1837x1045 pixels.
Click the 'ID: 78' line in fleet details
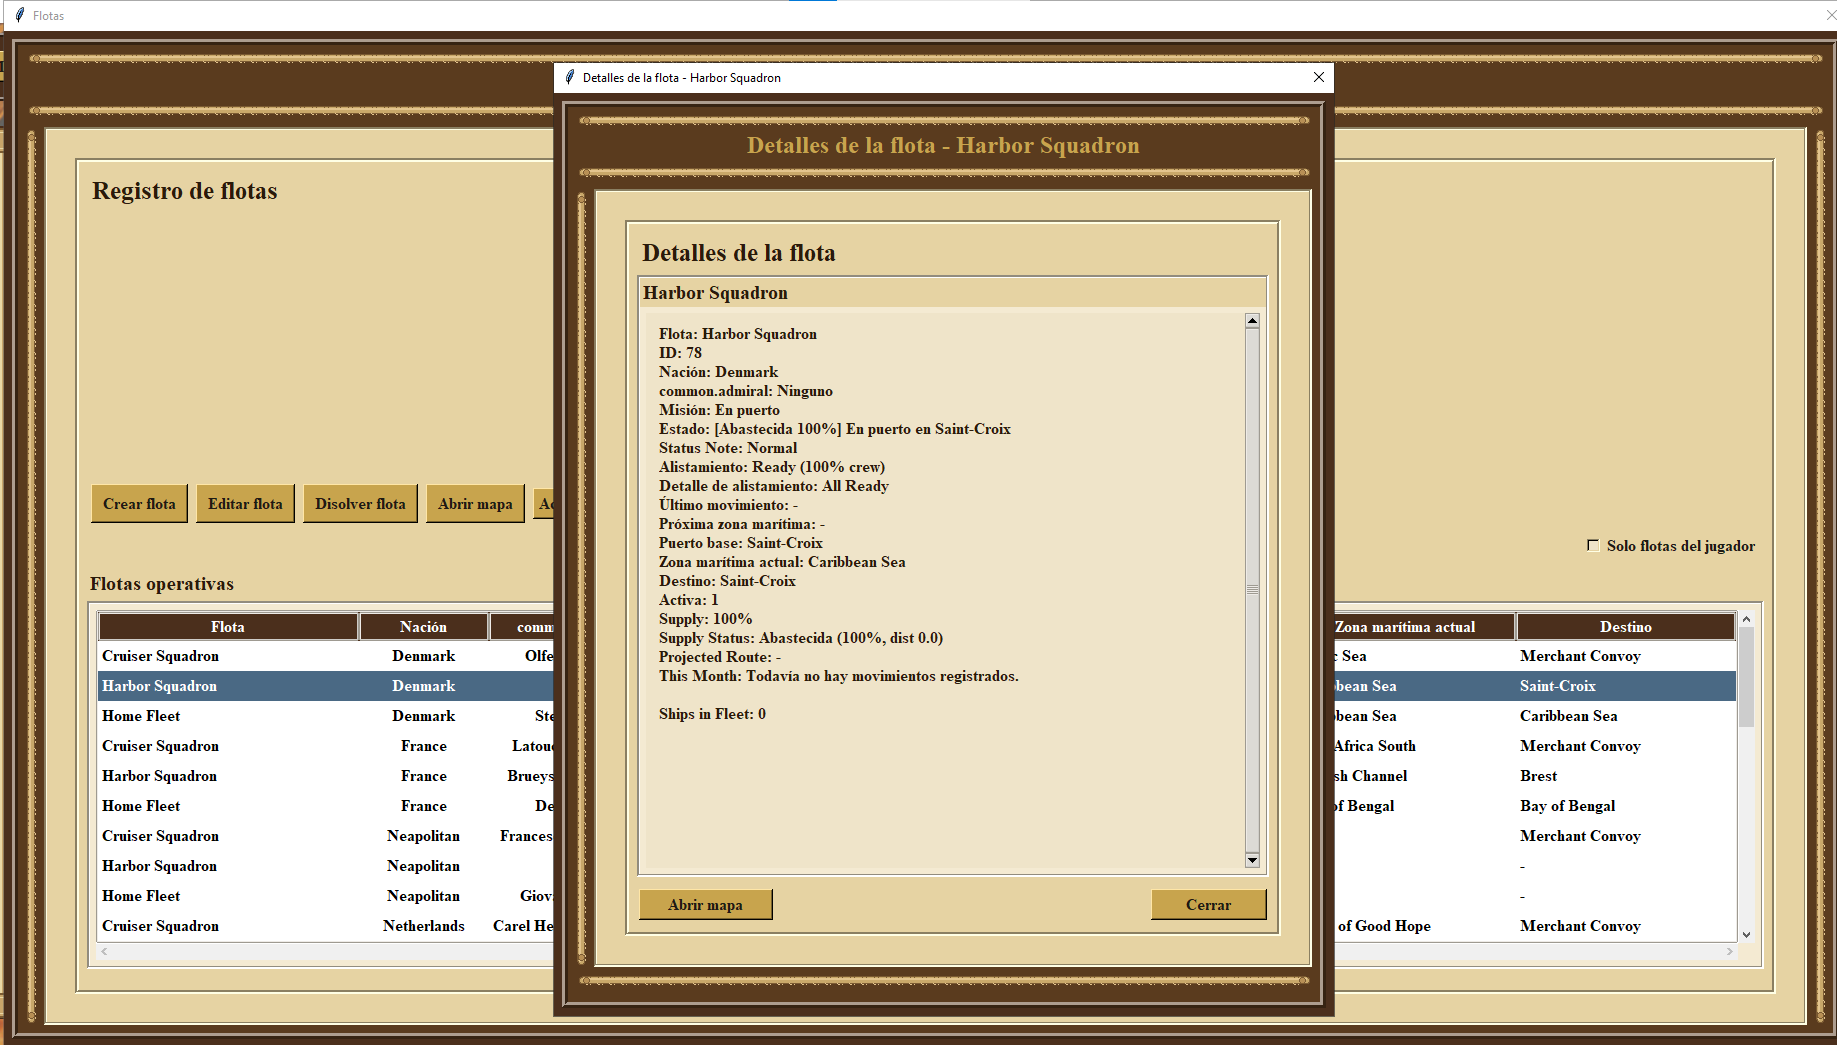click(x=680, y=353)
